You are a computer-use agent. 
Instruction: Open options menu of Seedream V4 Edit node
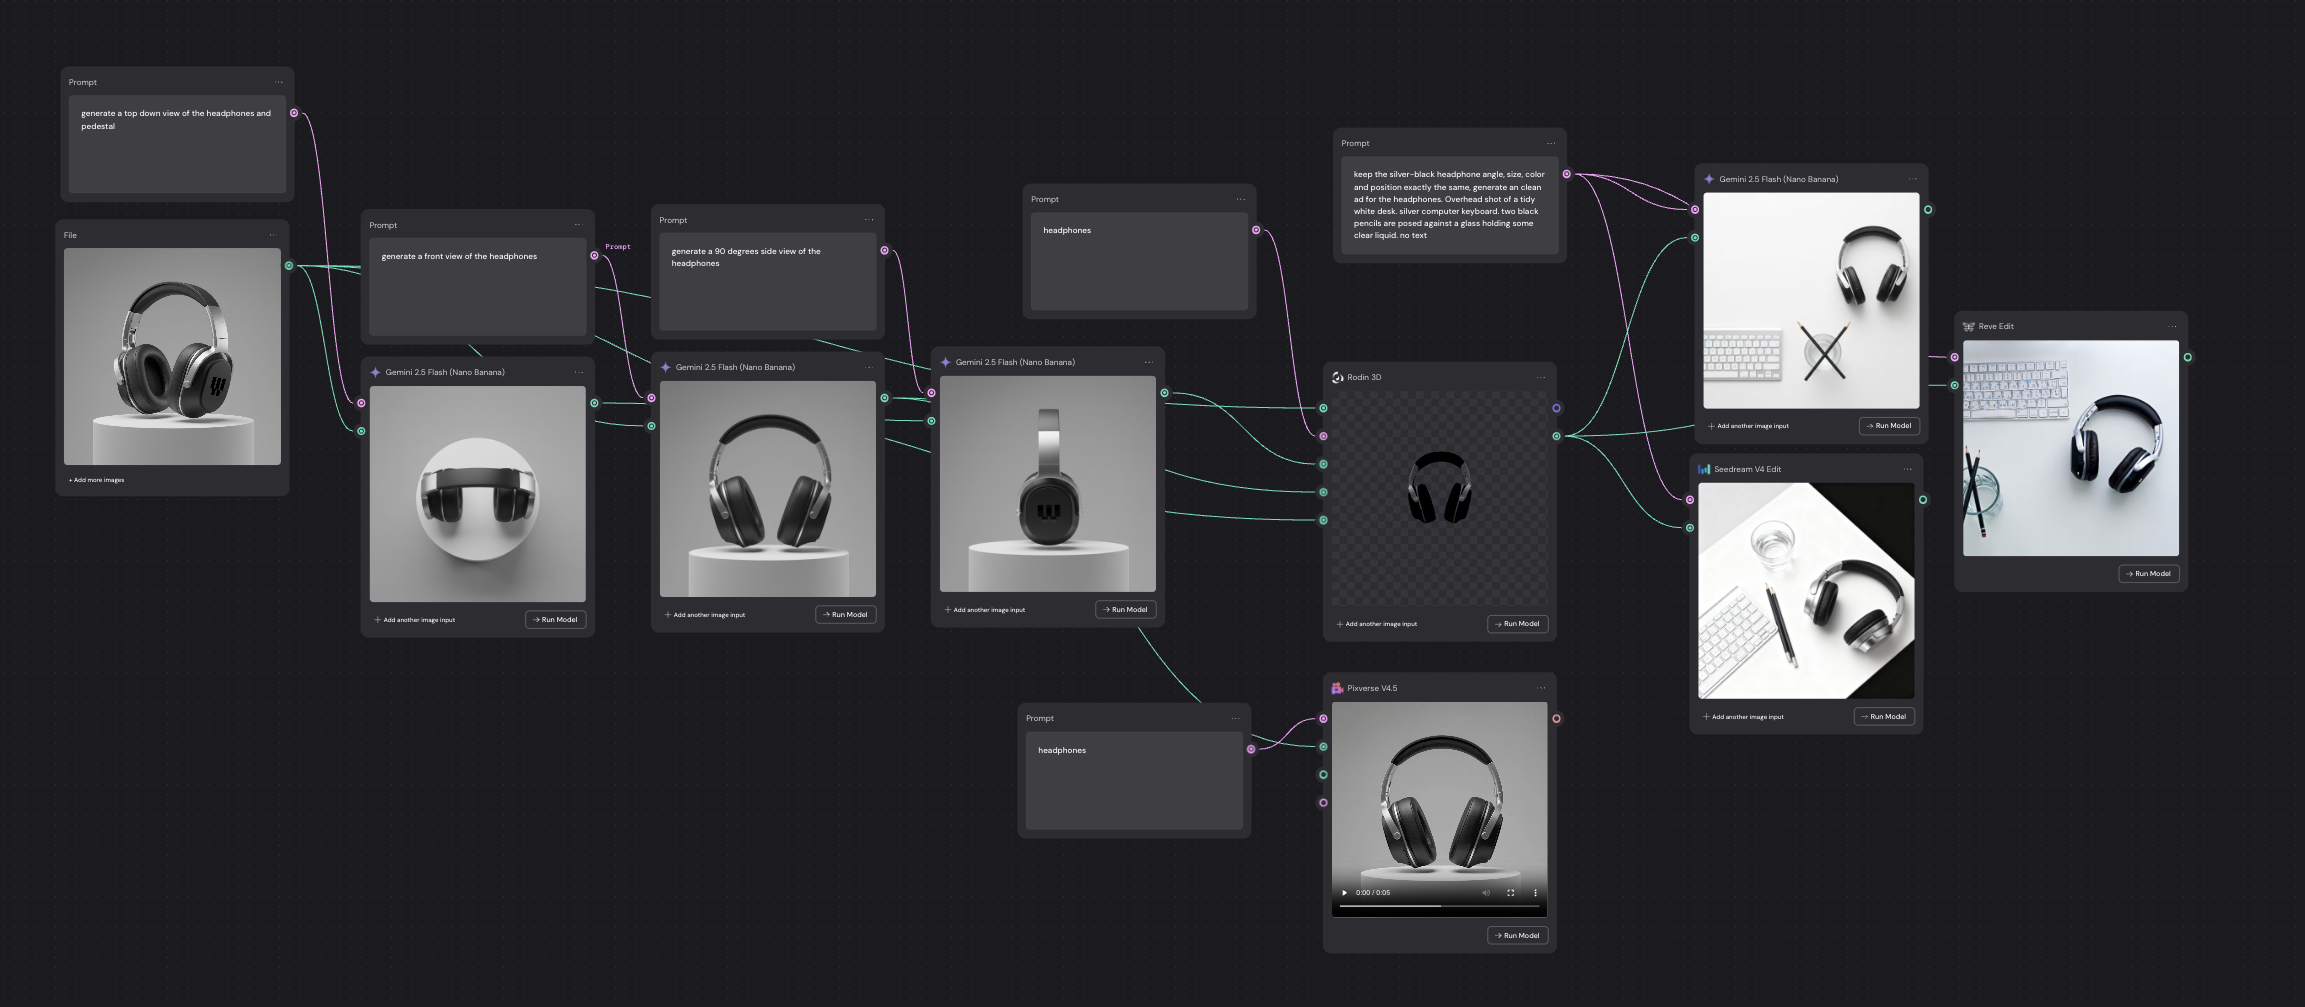pyautogui.click(x=1908, y=469)
